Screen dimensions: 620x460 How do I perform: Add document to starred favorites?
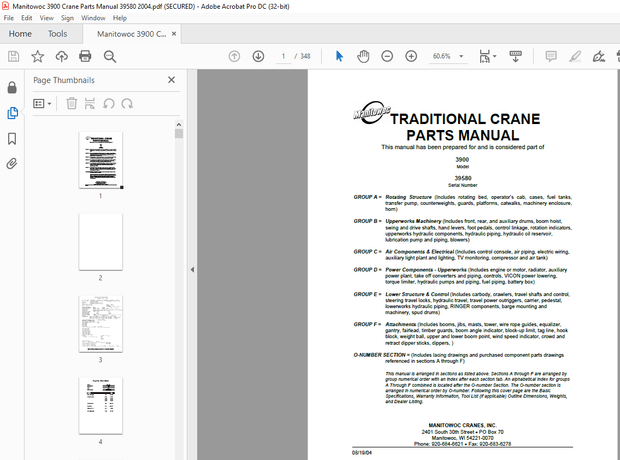(x=38, y=57)
